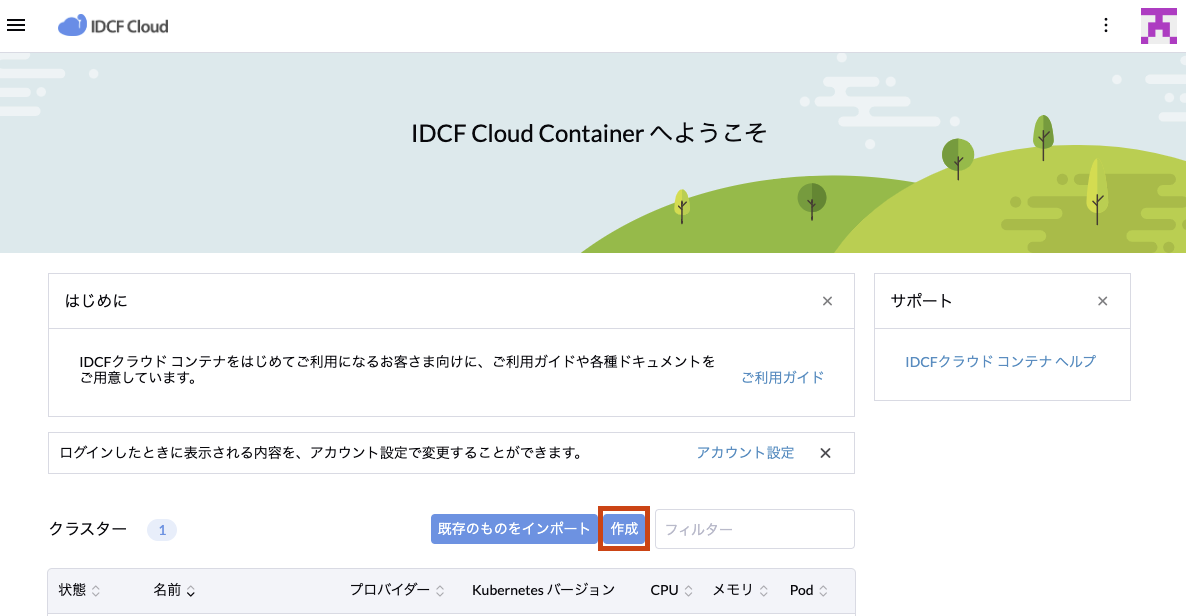This screenshot has width=1186, height=616.
Task: Go to アカウント設定 link
Action: [x=745, y=453]
